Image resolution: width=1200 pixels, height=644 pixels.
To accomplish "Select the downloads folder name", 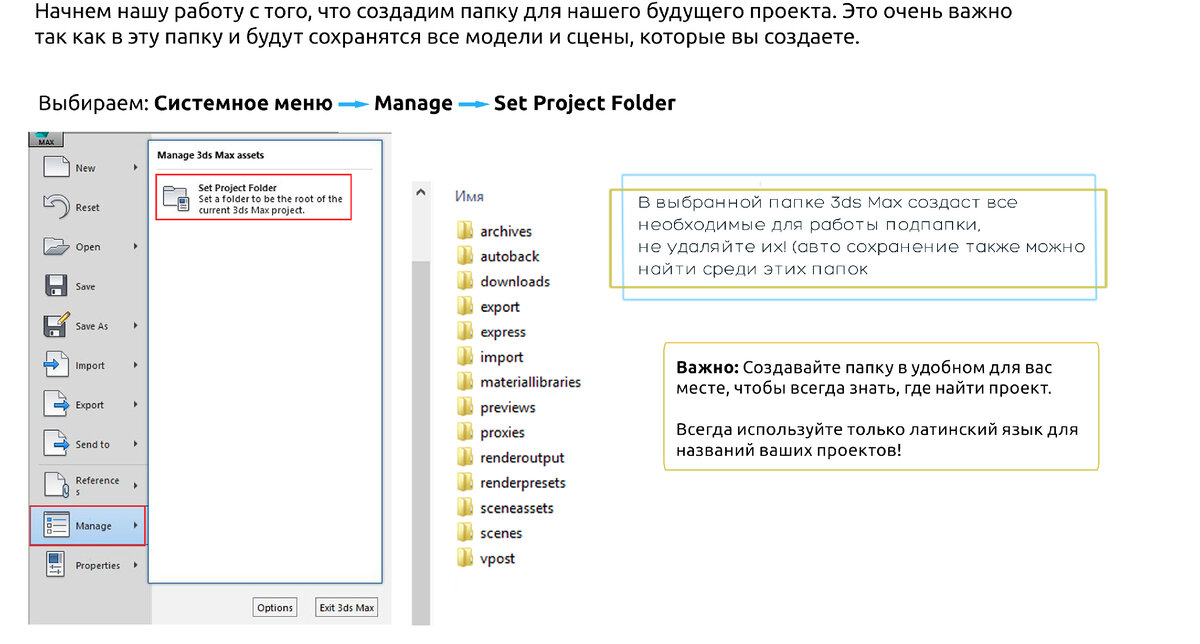I will [x=515, y=281].
